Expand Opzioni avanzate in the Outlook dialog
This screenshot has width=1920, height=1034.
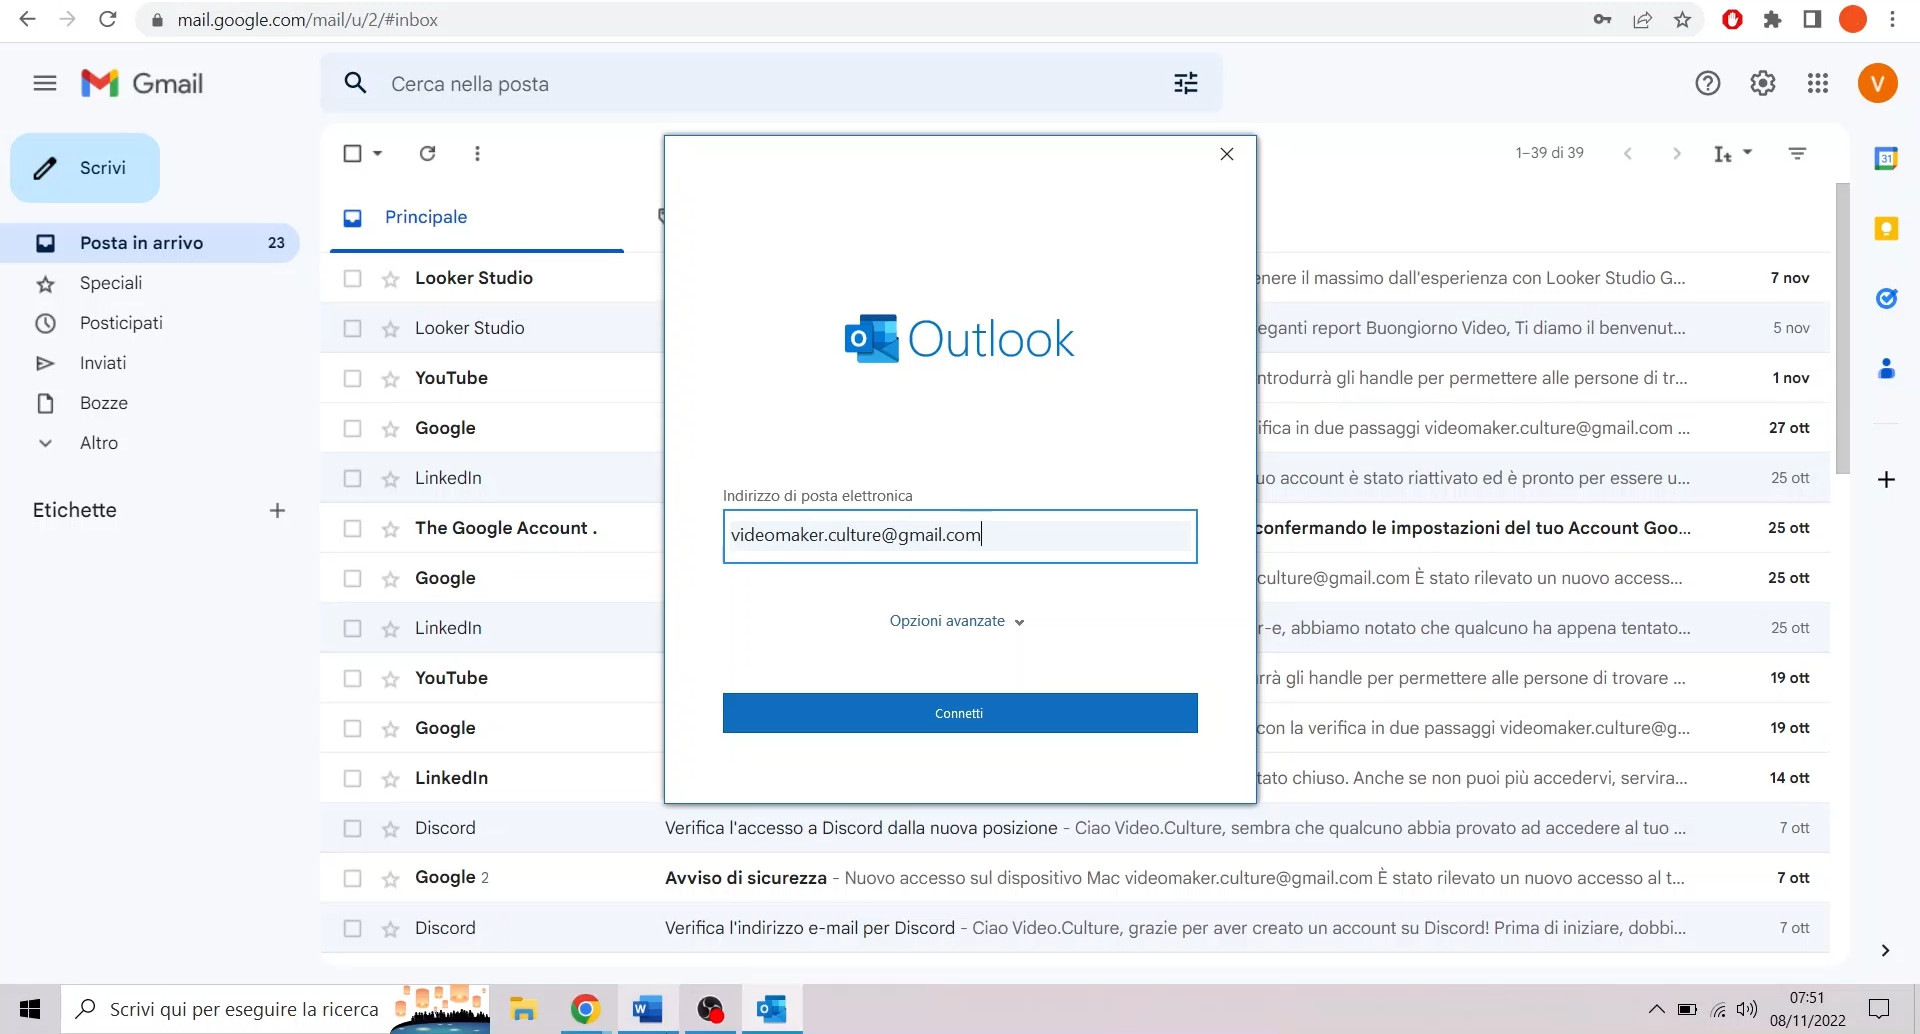pos(956,620)
